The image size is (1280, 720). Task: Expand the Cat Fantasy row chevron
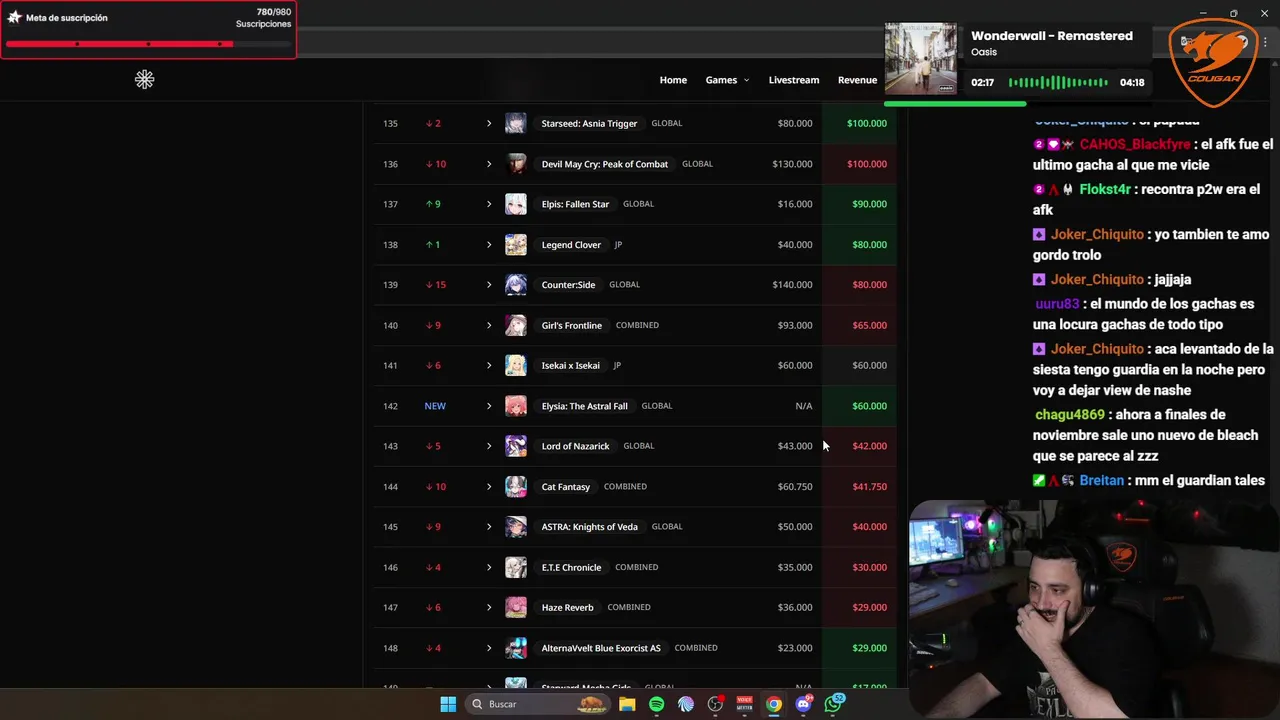click(x=489, y=487)
